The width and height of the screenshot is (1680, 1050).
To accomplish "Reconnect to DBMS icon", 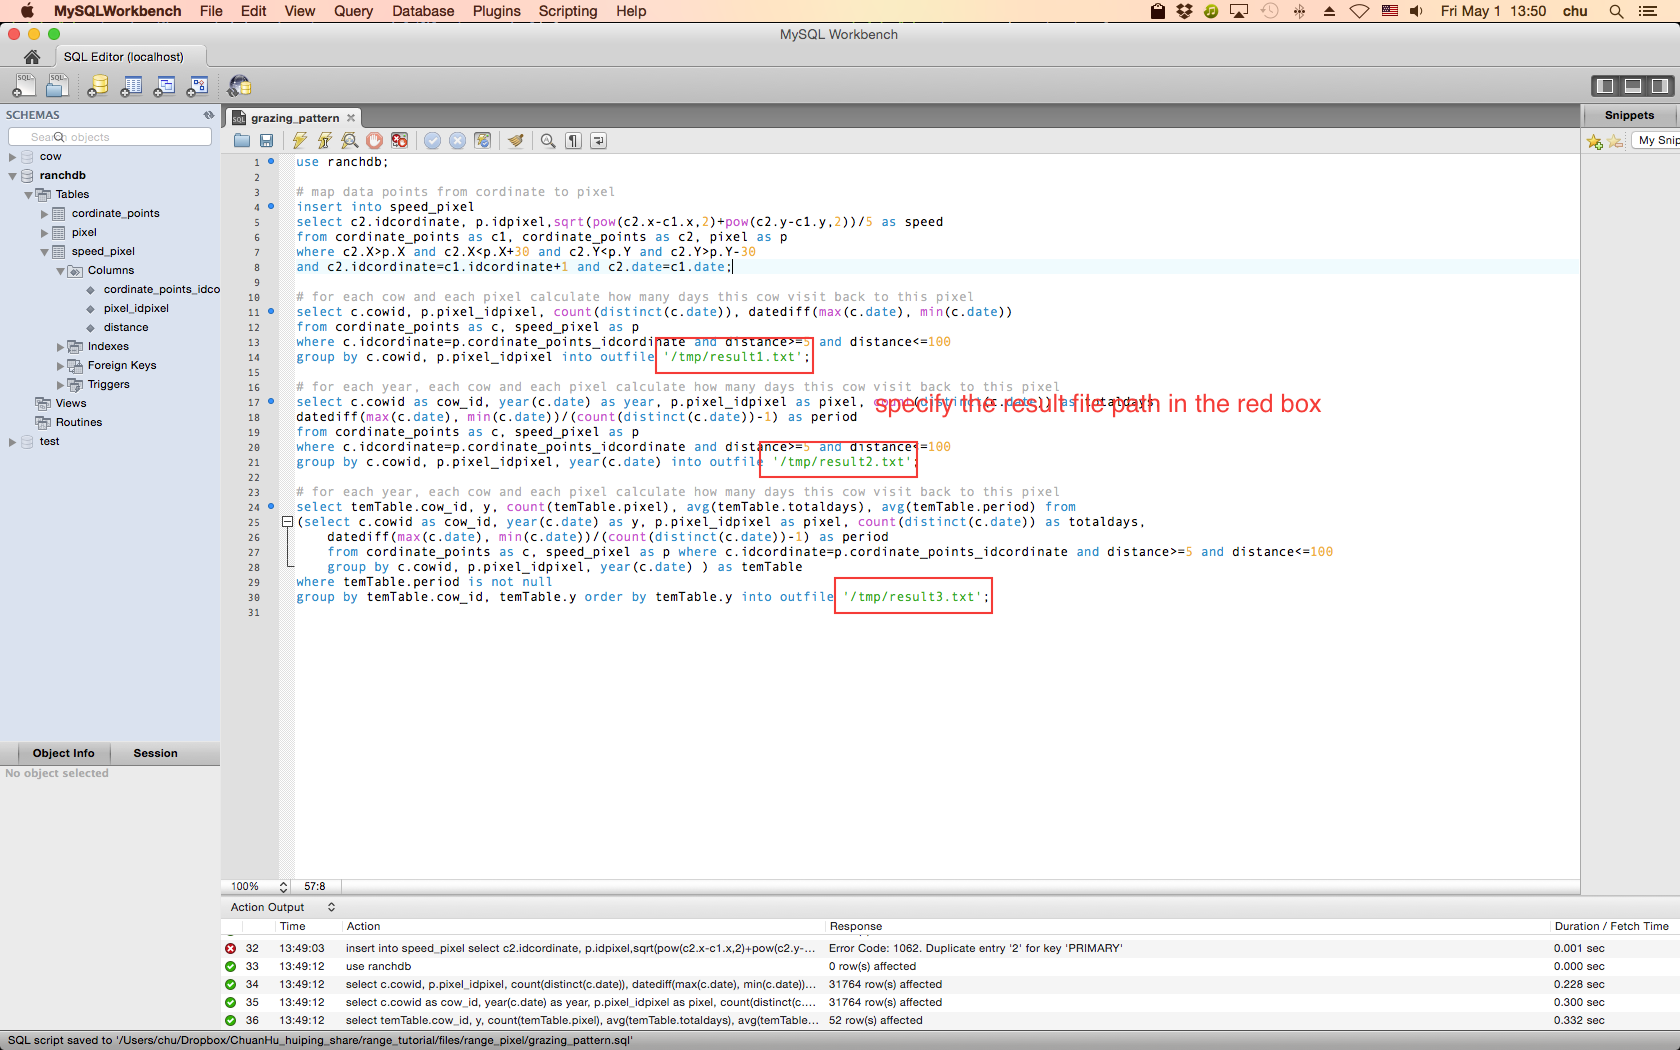I will click(x=239, y=86).
